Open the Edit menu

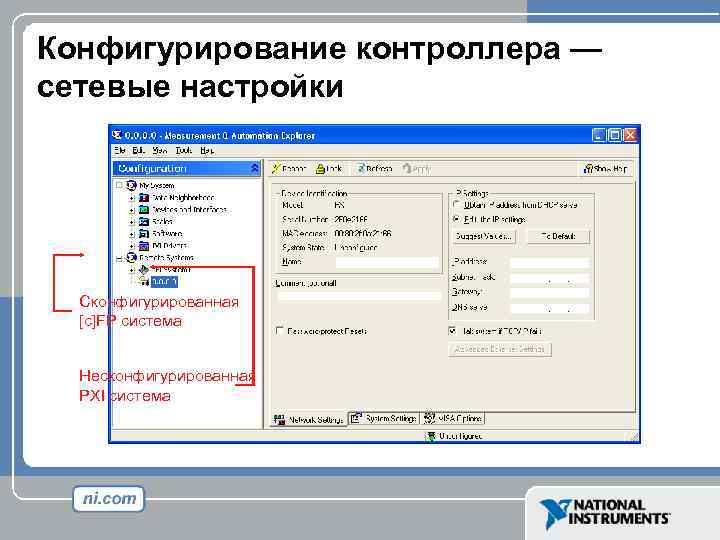(138, 150)
